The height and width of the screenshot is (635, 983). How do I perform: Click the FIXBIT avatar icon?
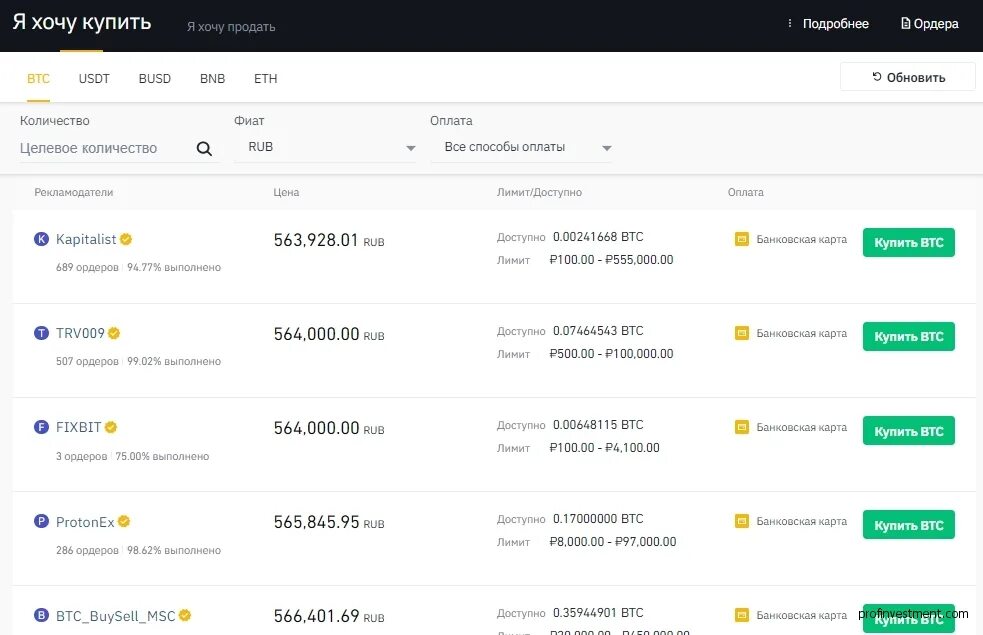[41, 427]
